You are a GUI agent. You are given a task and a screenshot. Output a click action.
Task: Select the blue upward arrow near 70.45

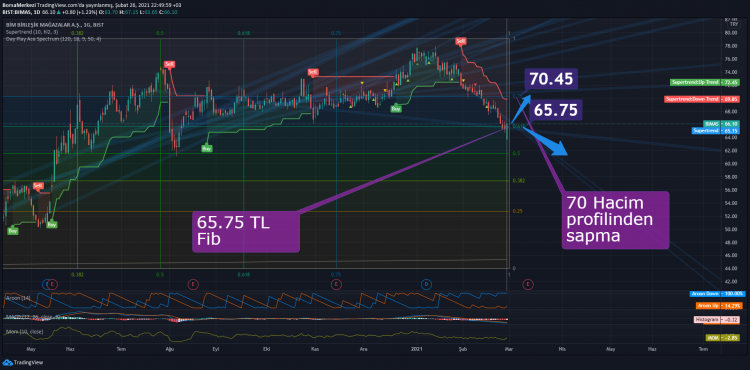tap(520, 108)
